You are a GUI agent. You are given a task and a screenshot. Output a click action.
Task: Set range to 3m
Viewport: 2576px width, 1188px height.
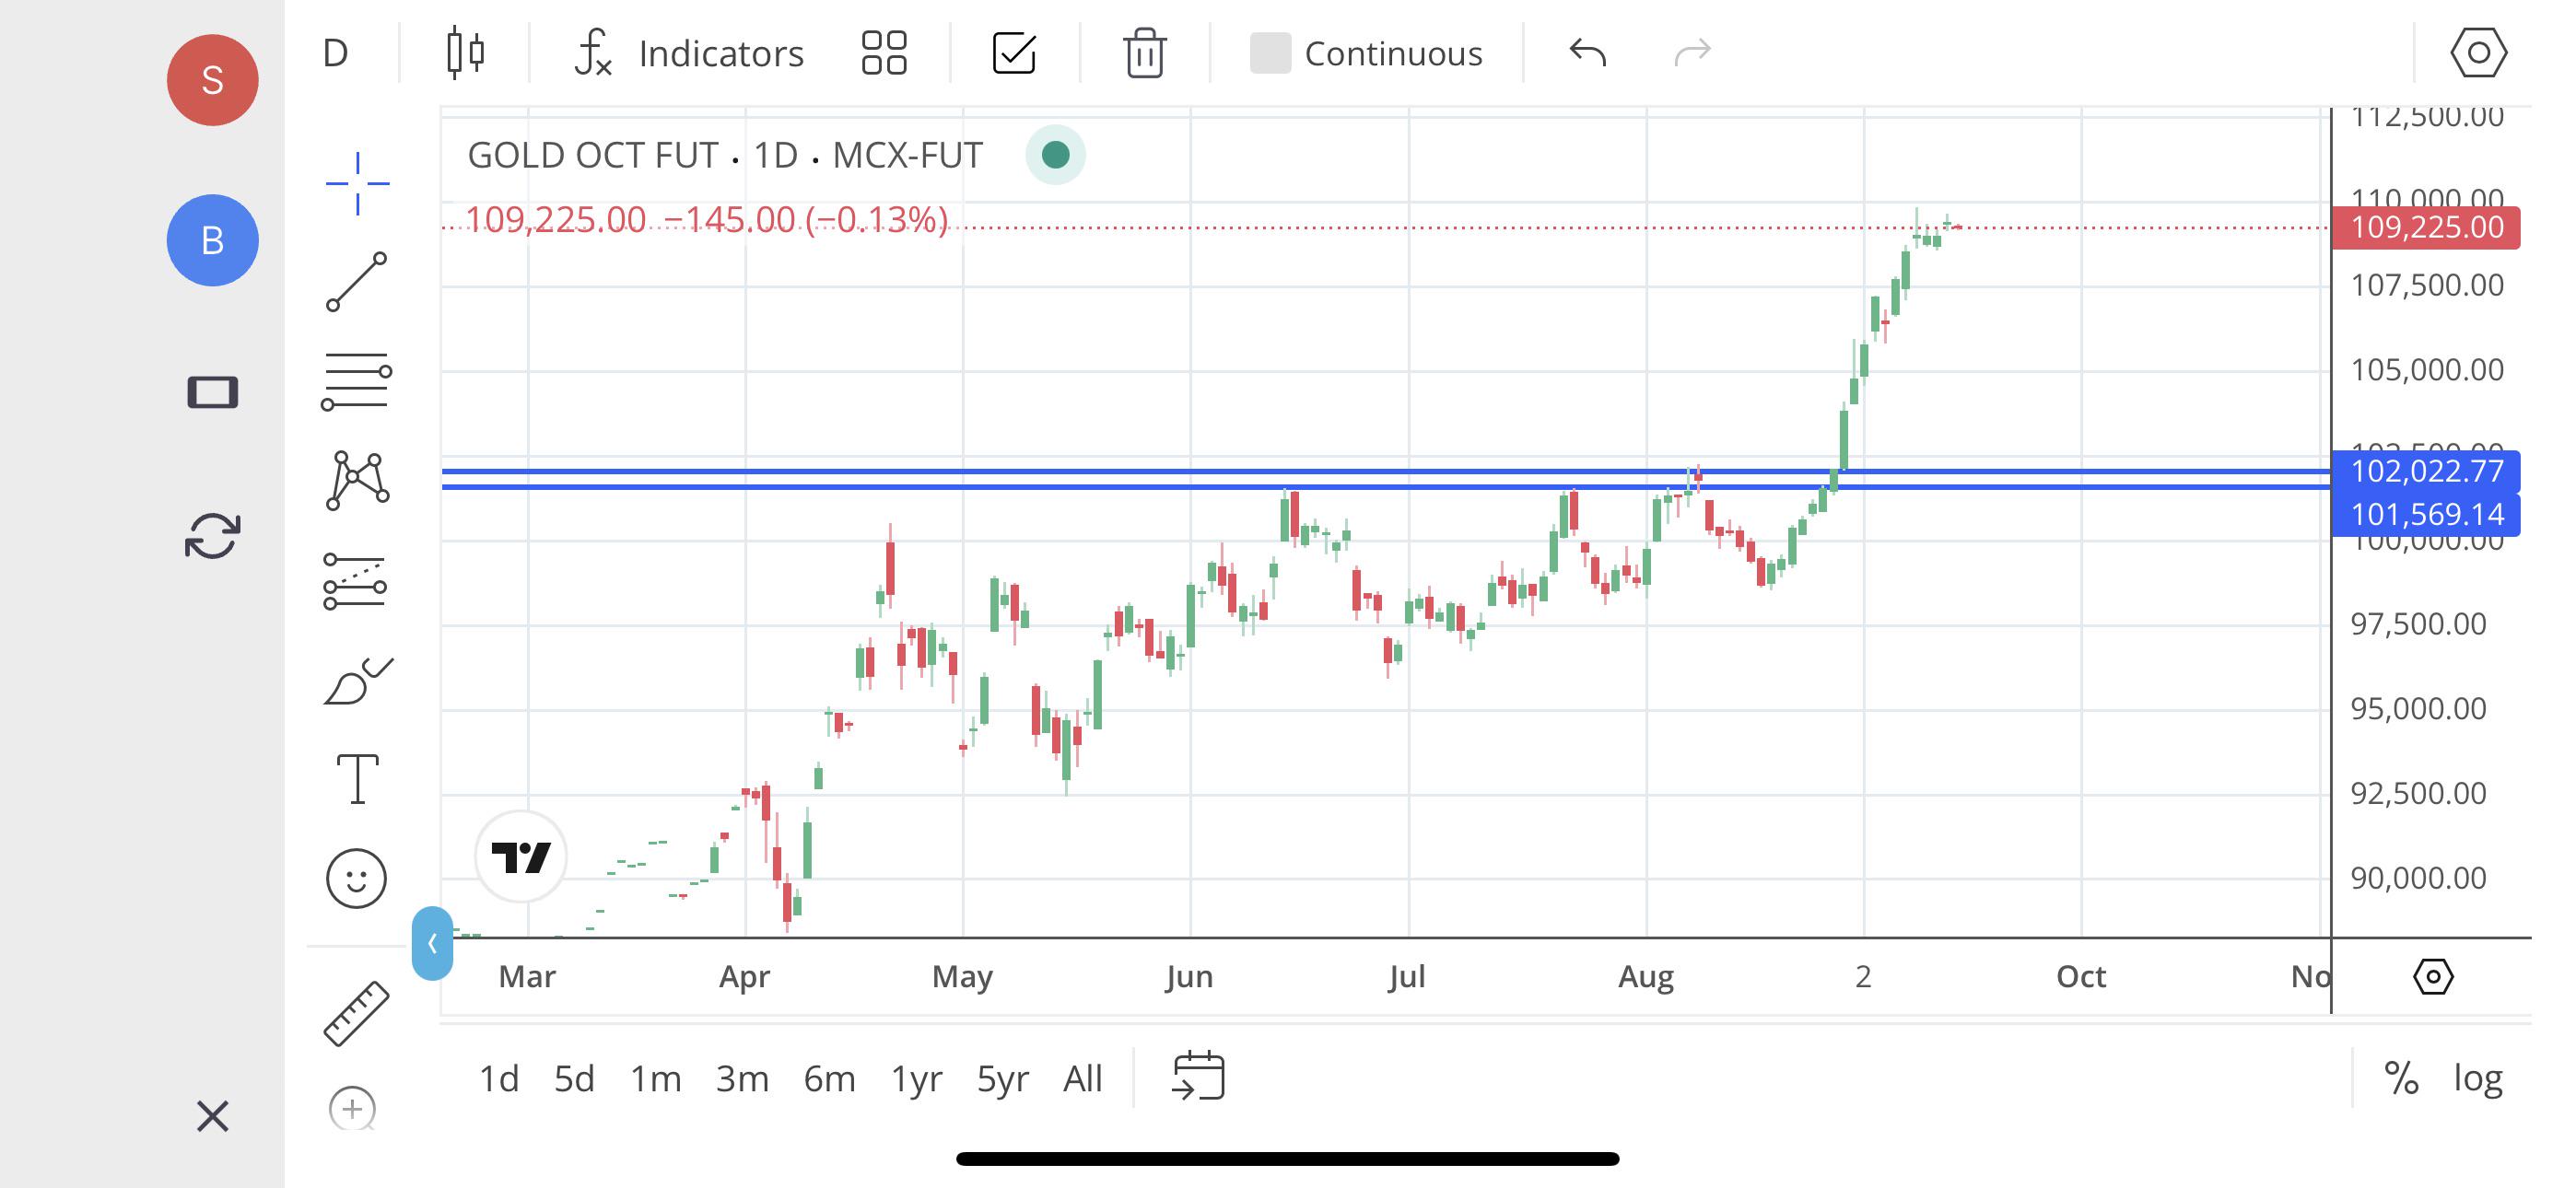742,1078
